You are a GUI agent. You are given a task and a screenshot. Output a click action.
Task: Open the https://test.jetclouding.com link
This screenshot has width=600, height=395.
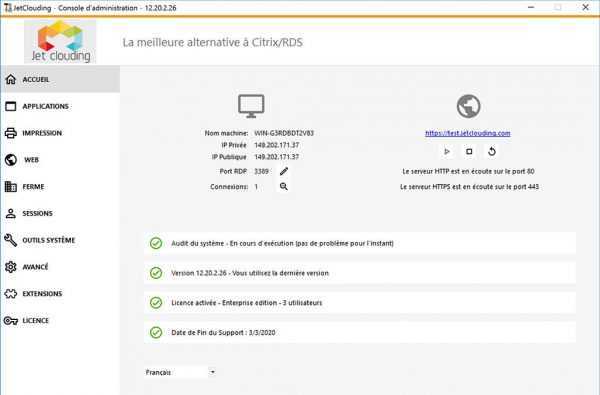[x=468, y=133]
